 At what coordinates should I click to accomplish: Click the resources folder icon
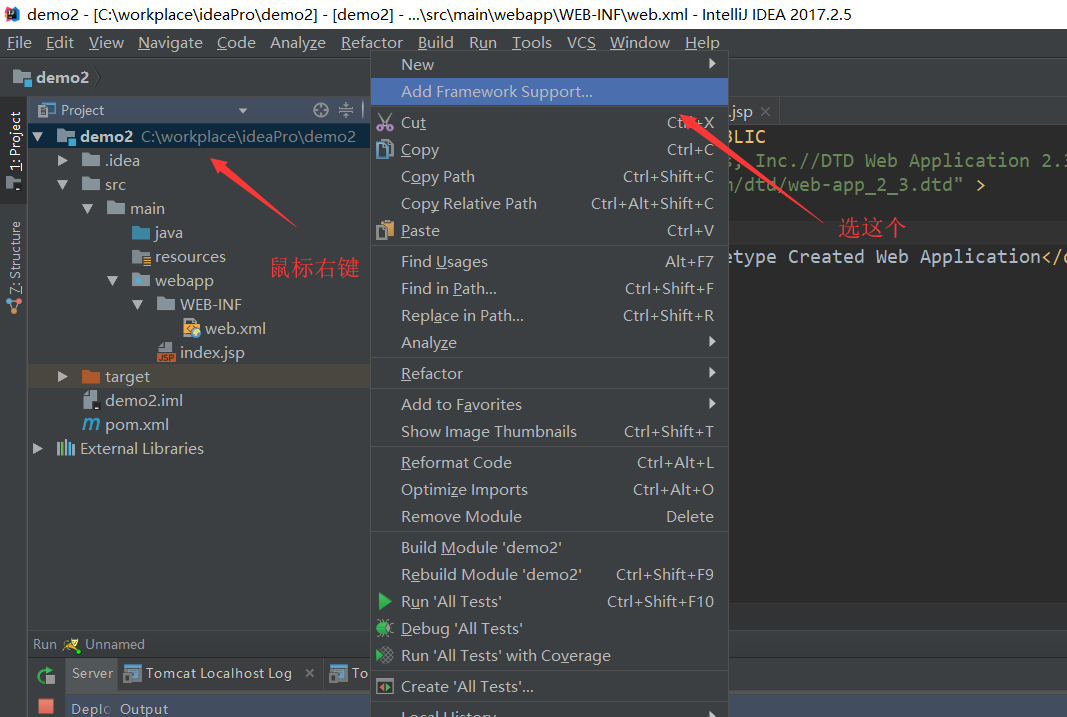point(141,257)
